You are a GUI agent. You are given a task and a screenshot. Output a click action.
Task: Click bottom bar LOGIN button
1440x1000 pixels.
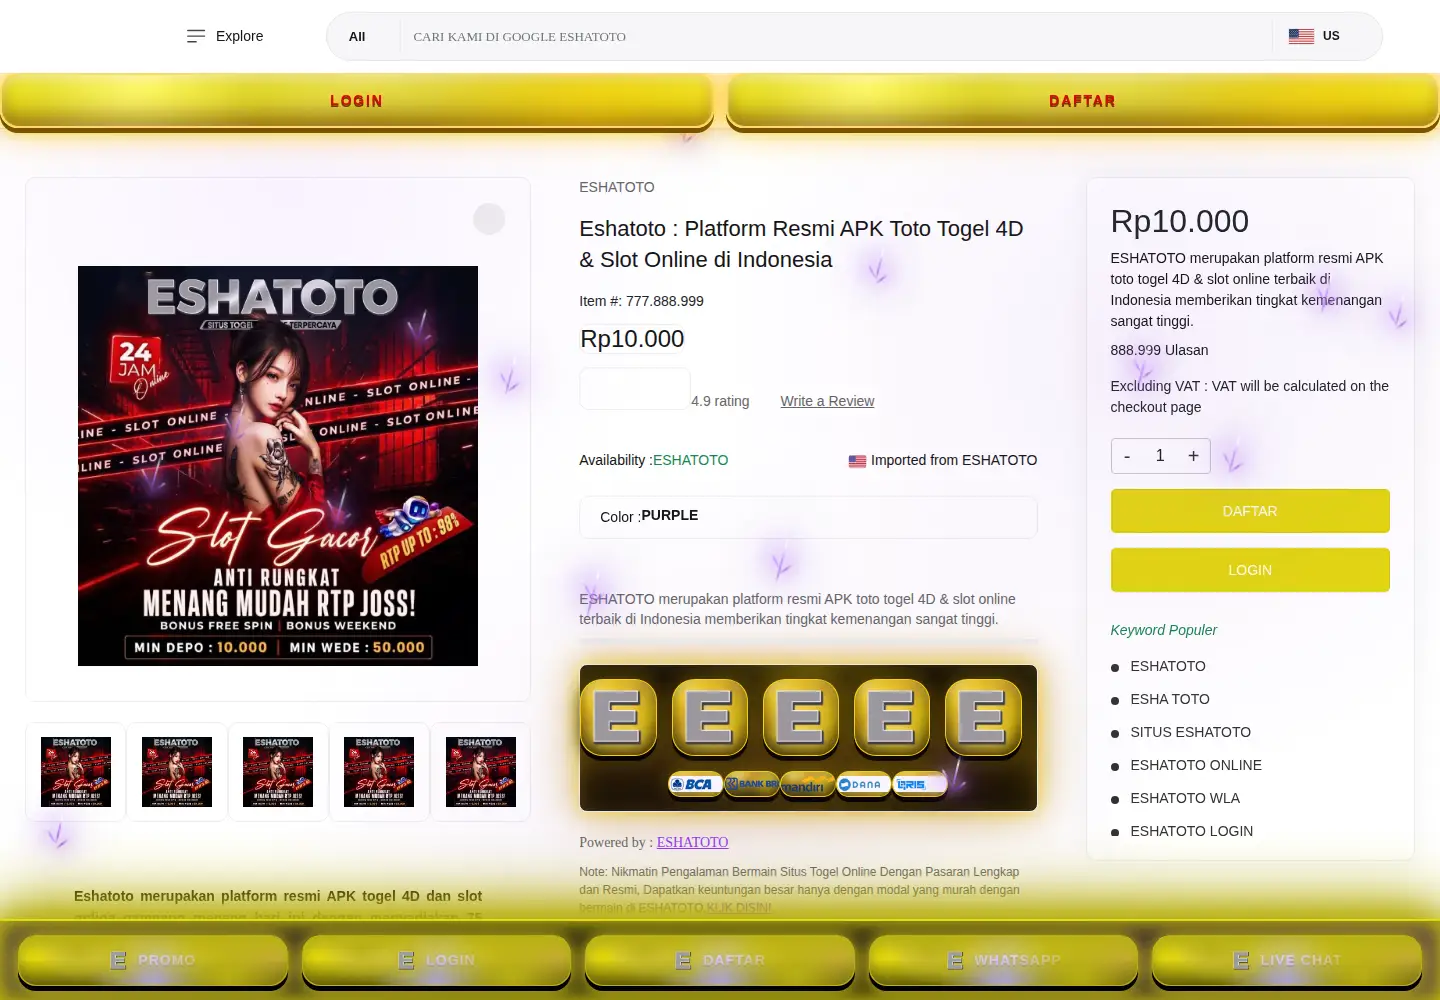click(436, 960)
